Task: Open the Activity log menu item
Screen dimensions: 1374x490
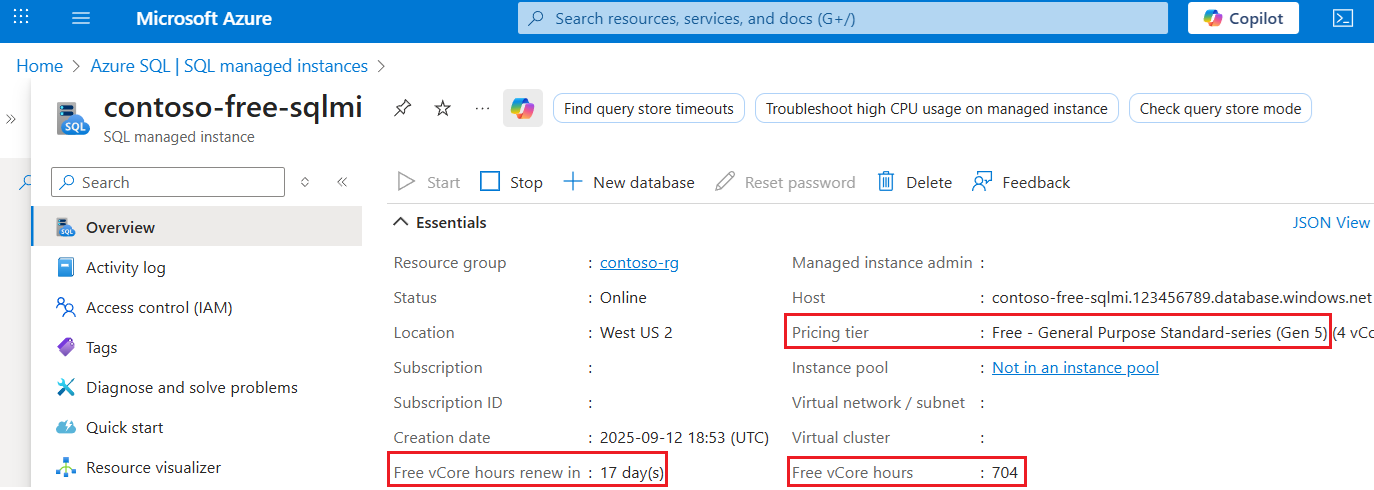Action: (126, 268)
